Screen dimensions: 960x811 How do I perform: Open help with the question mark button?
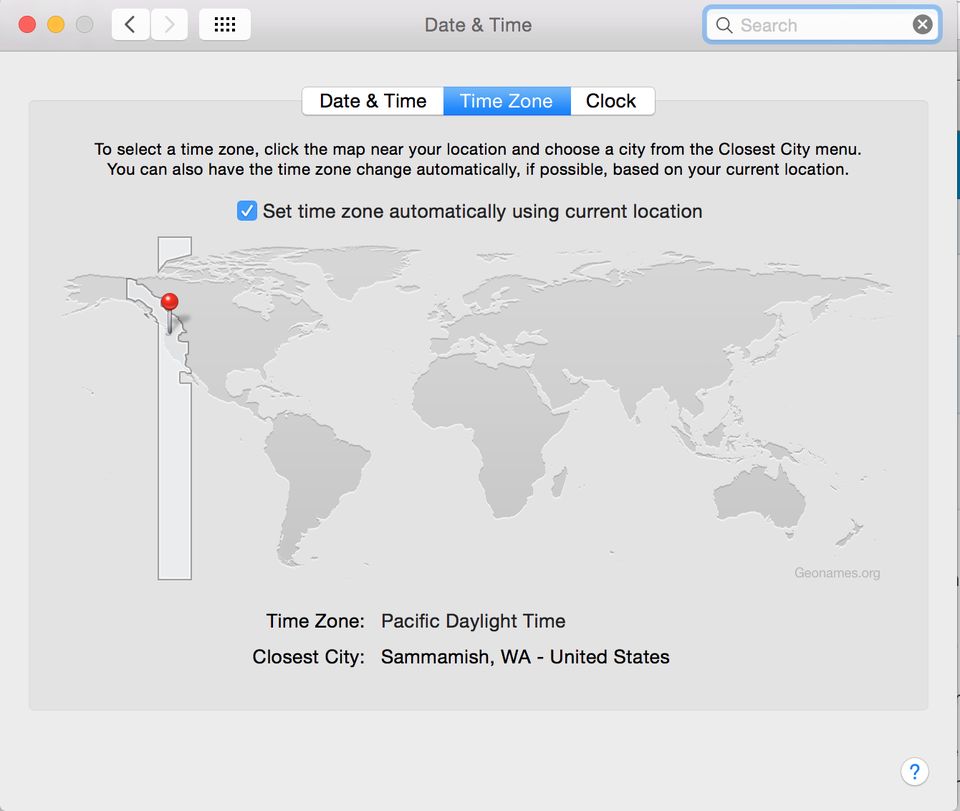(915, 772)
